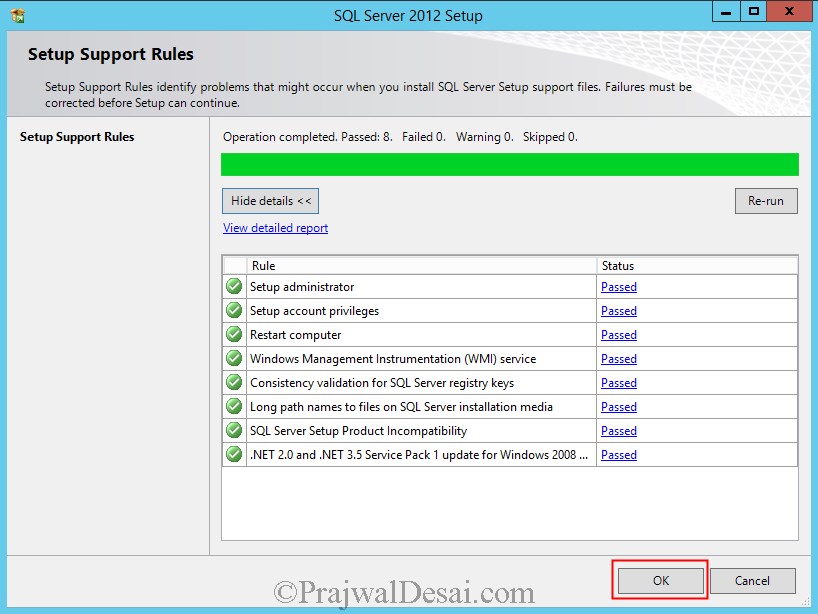Image resolution: width=818 pixels, height=614 pixels.
Task: Click green check icon for WMI service
Action: coord(234,358)
